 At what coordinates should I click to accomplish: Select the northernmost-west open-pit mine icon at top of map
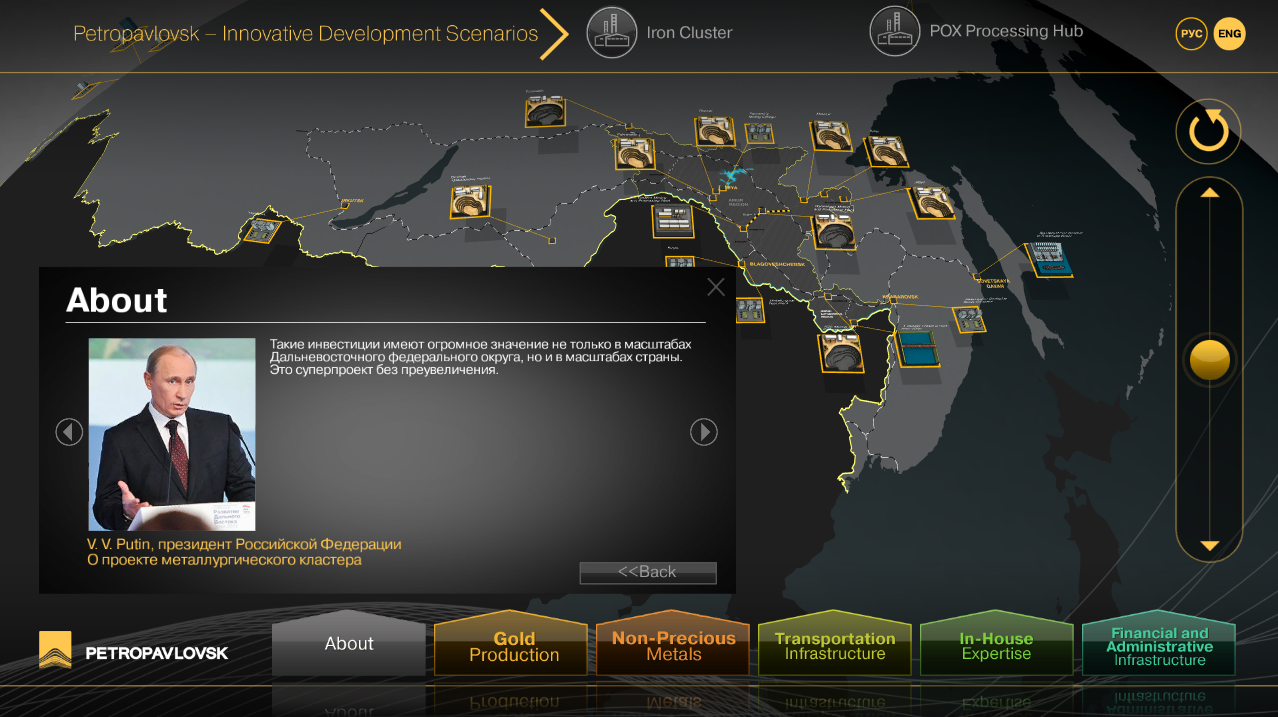tap(546, 111)
